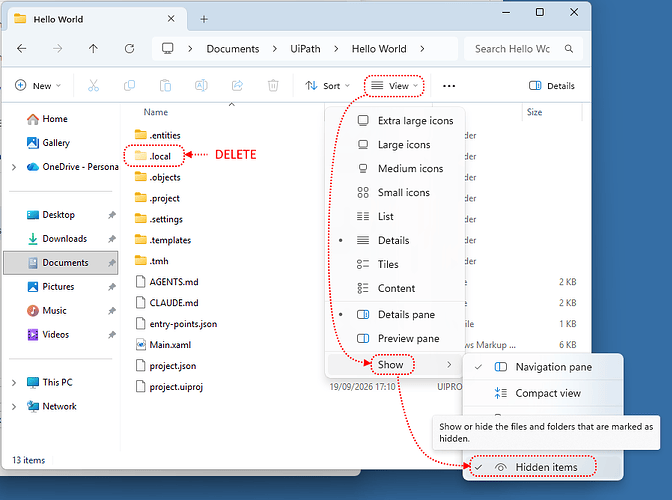The height and width of the screenshot is (500, 672).
Task: Close the Hello World tab
Action: coord(171,19)
